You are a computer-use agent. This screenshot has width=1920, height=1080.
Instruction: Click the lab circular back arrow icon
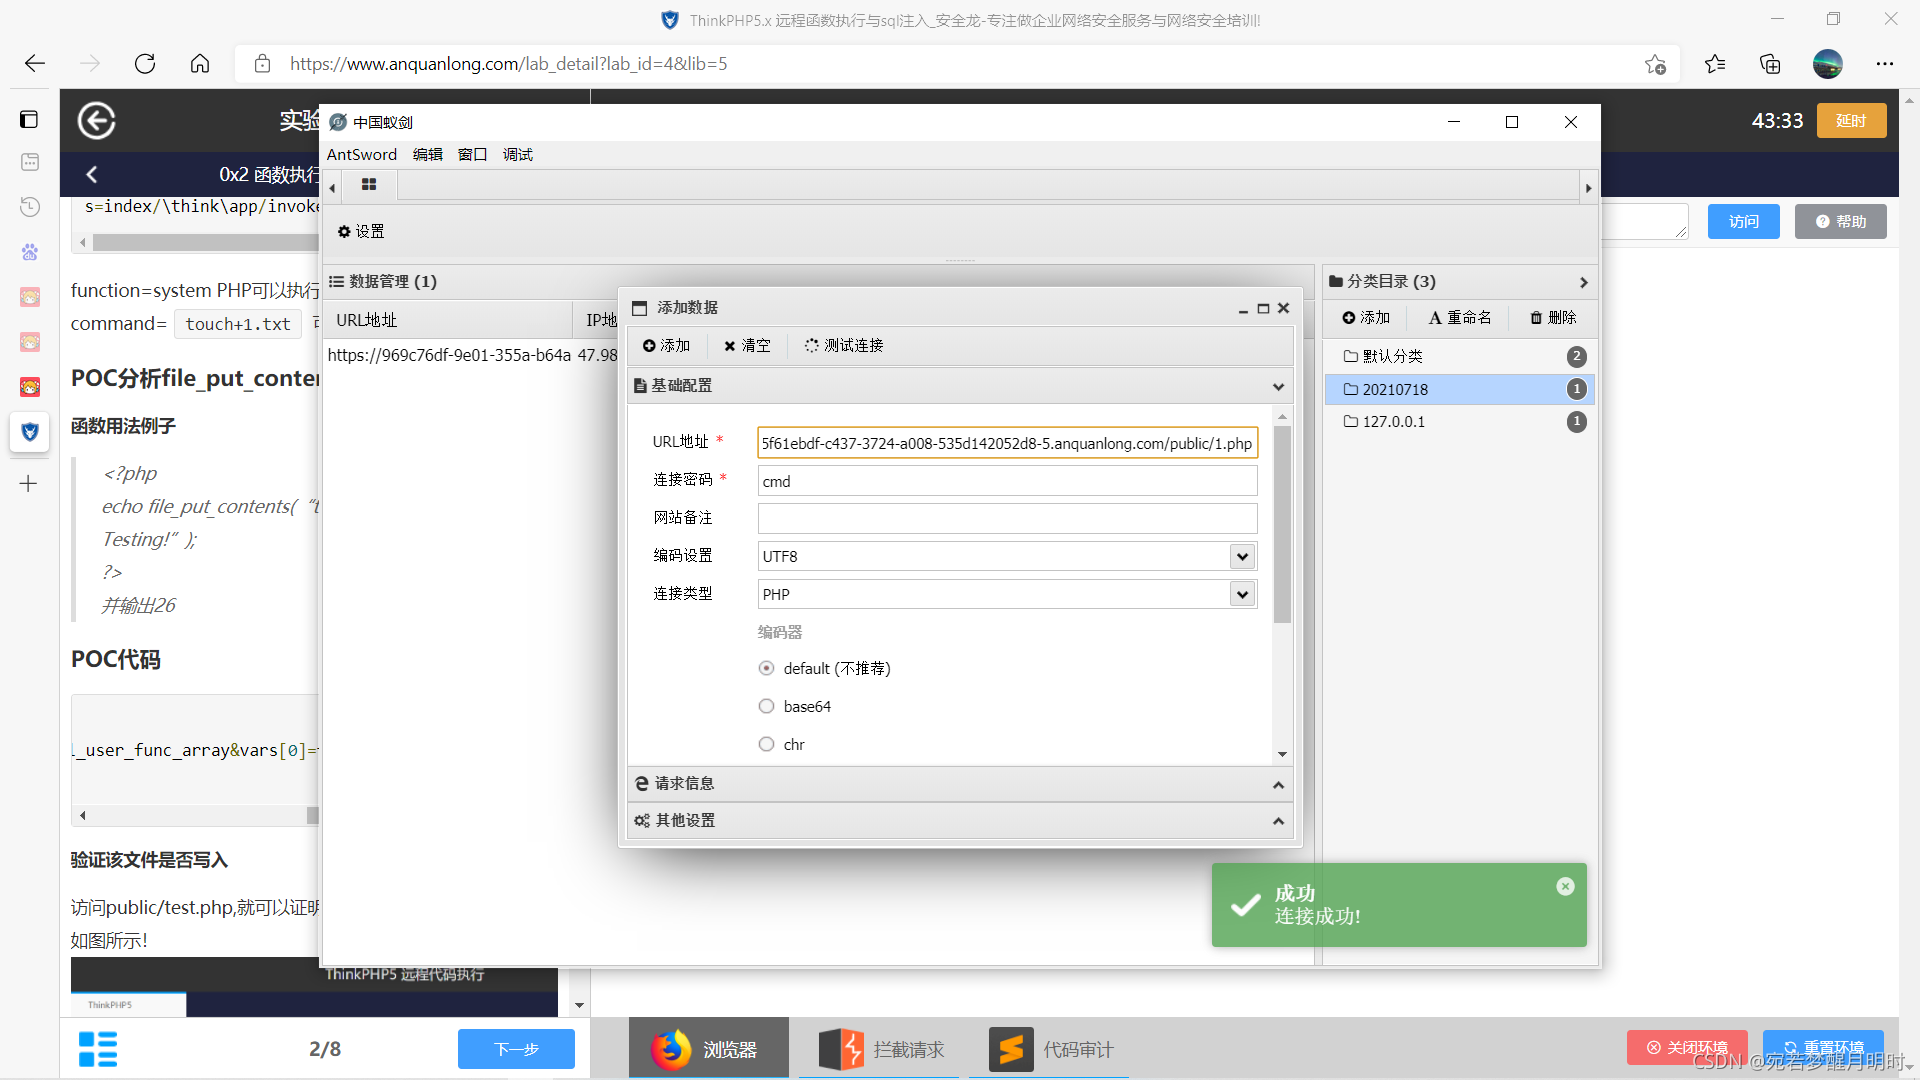(97, 121)
